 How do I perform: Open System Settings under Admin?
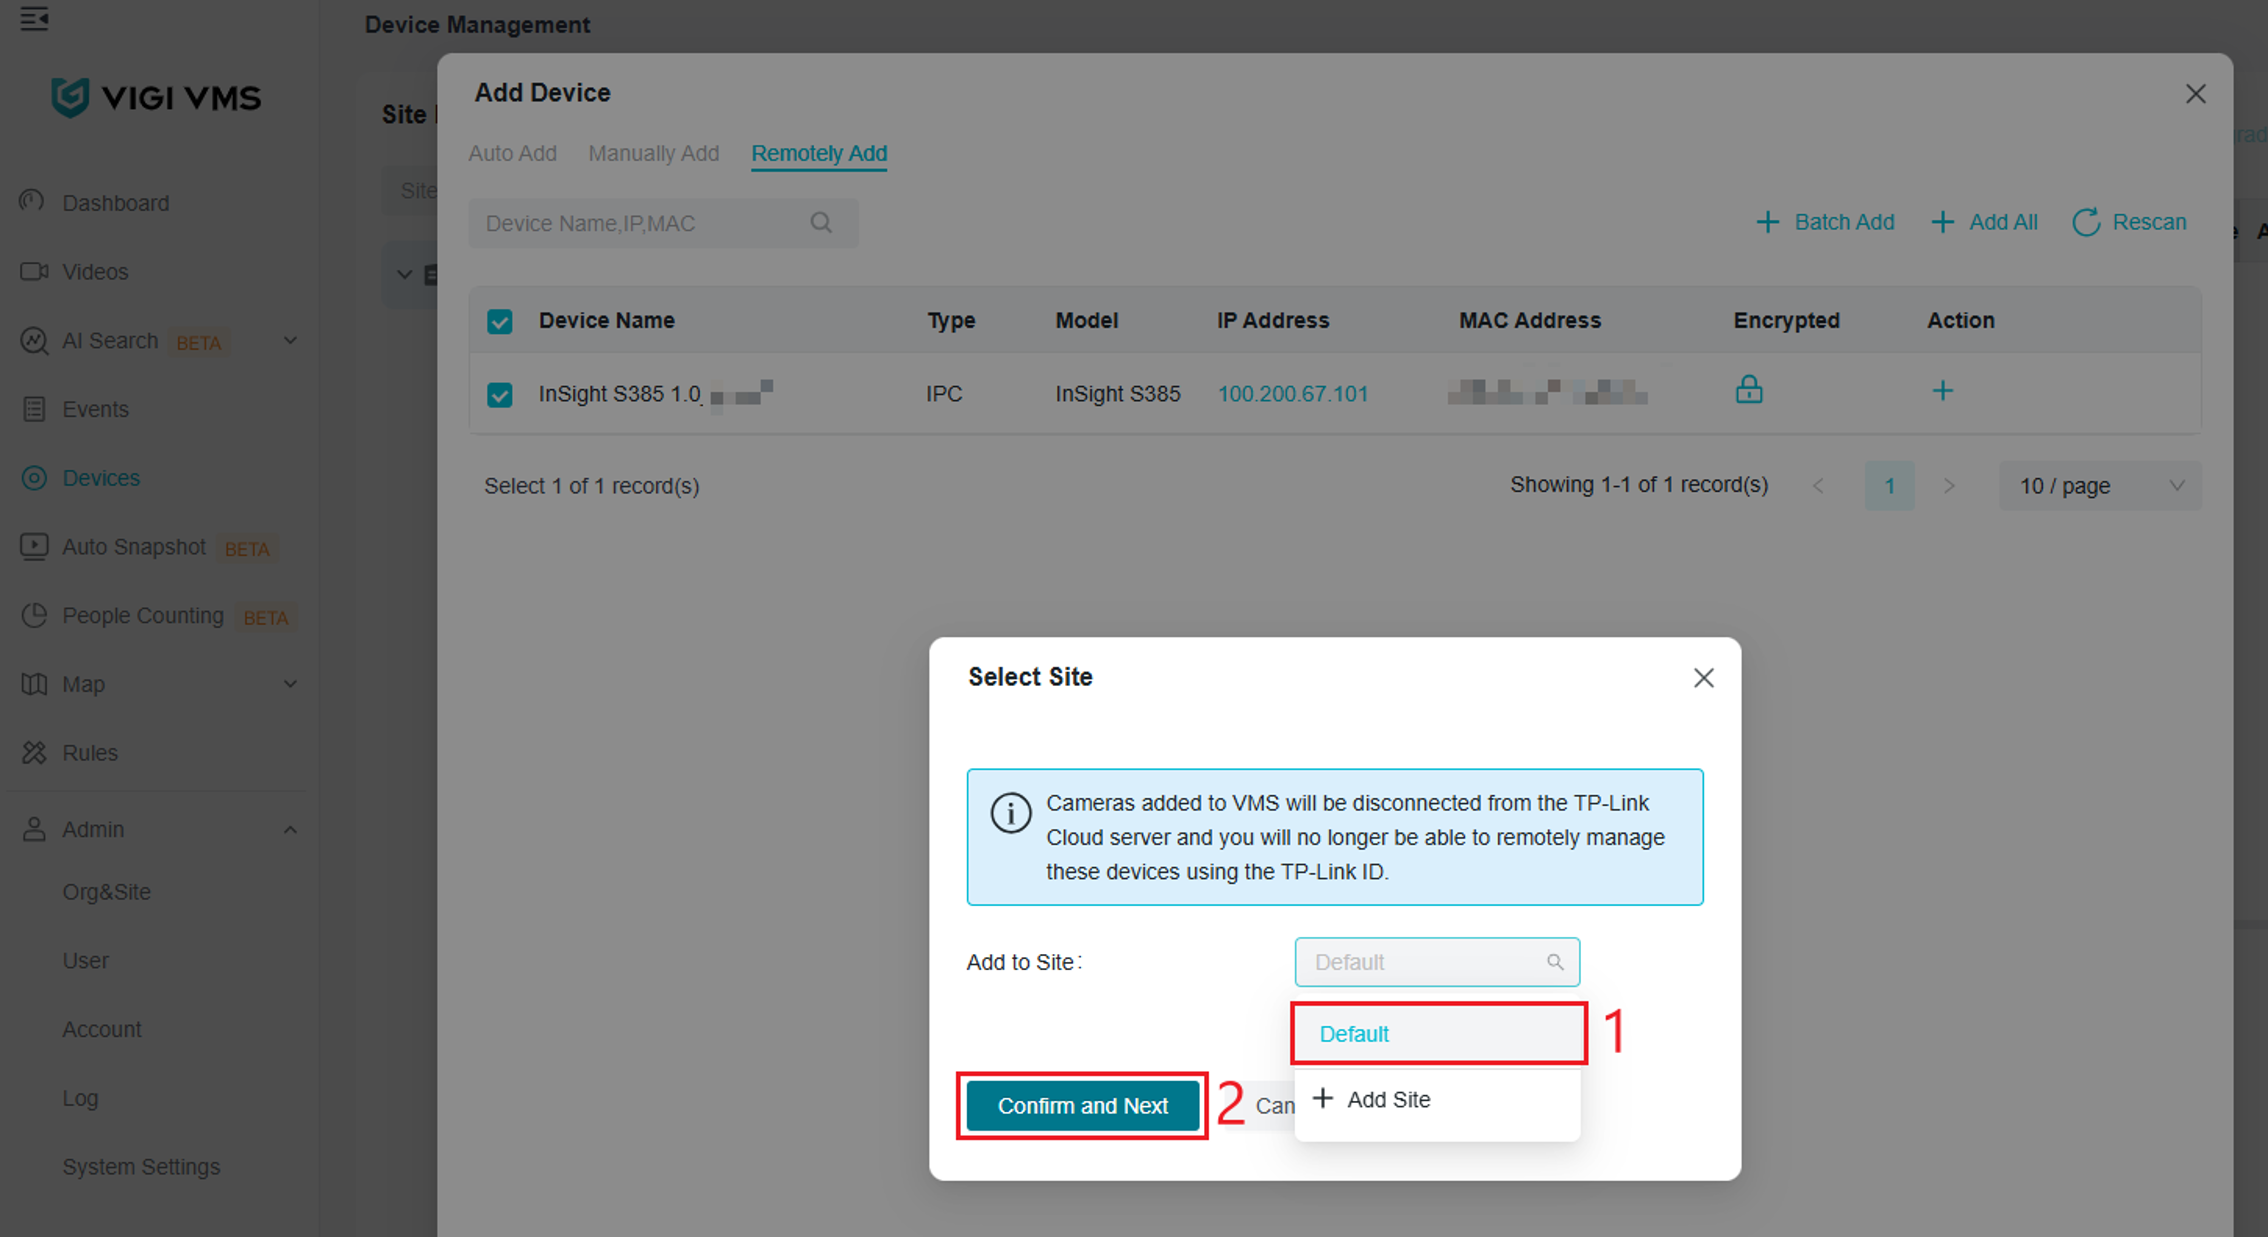141,1167
